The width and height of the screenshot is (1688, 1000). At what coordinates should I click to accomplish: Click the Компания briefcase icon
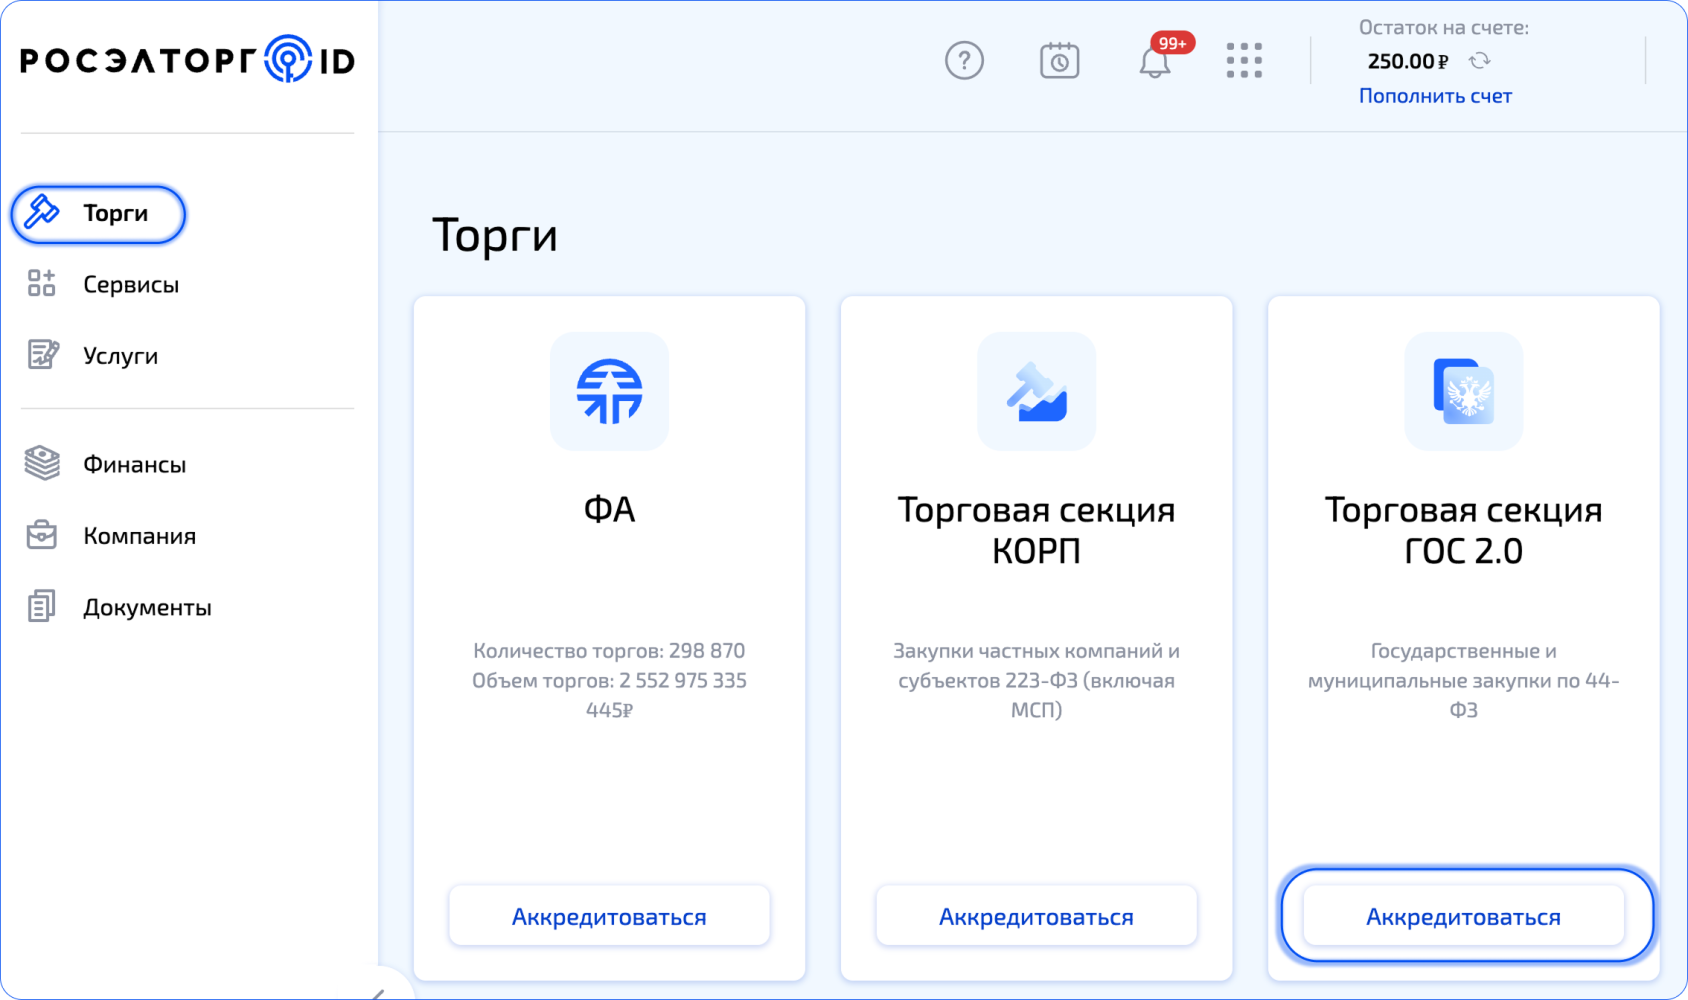coord(42,535)
